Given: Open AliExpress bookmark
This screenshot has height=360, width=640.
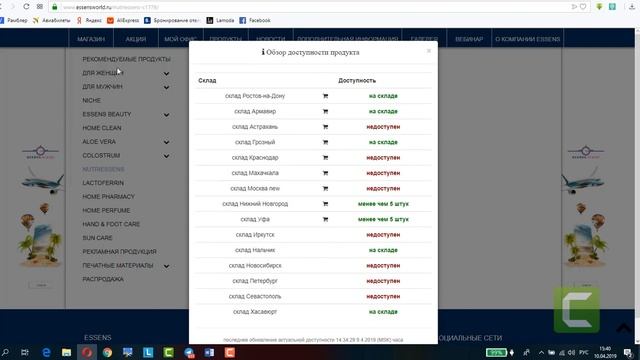Looking at the screenshot, I should (x=123, y=20).
